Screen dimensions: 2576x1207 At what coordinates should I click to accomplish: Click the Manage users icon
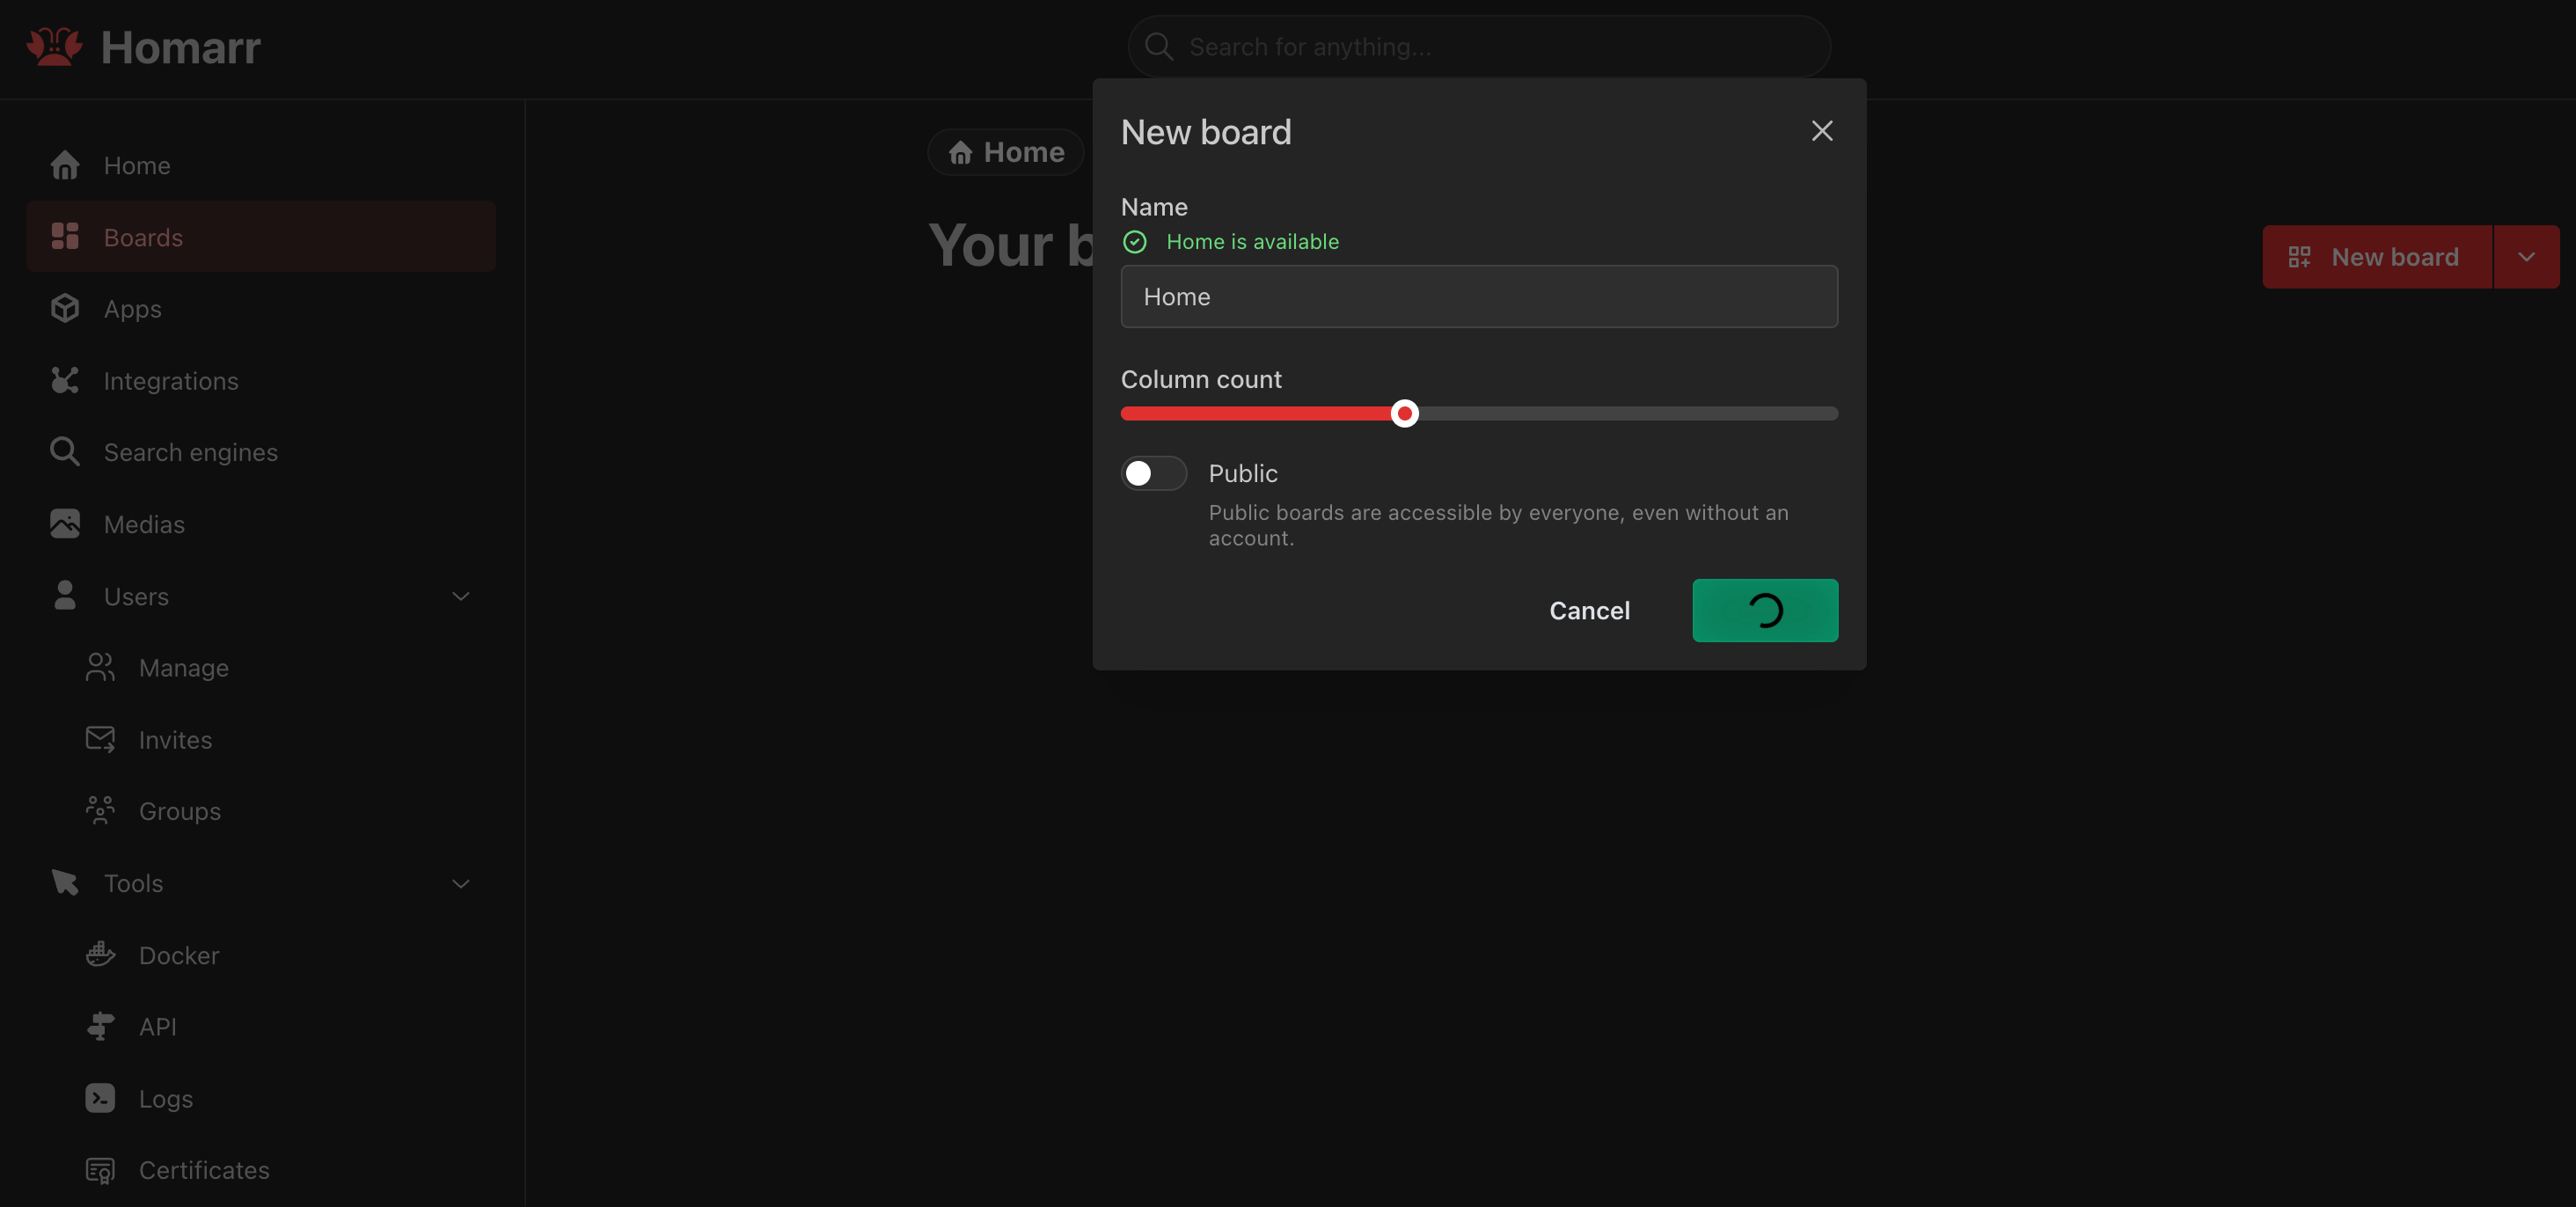[100, 668]
